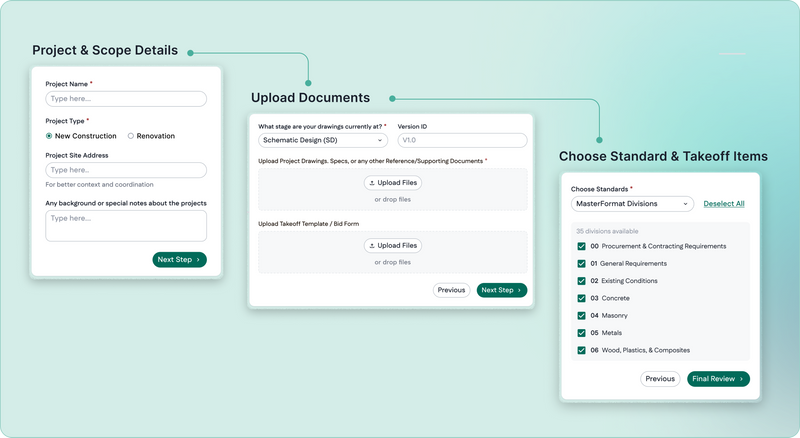Focus the Project Name input field
The width and height of the screenshot is (800, 438).
(126, 99)
